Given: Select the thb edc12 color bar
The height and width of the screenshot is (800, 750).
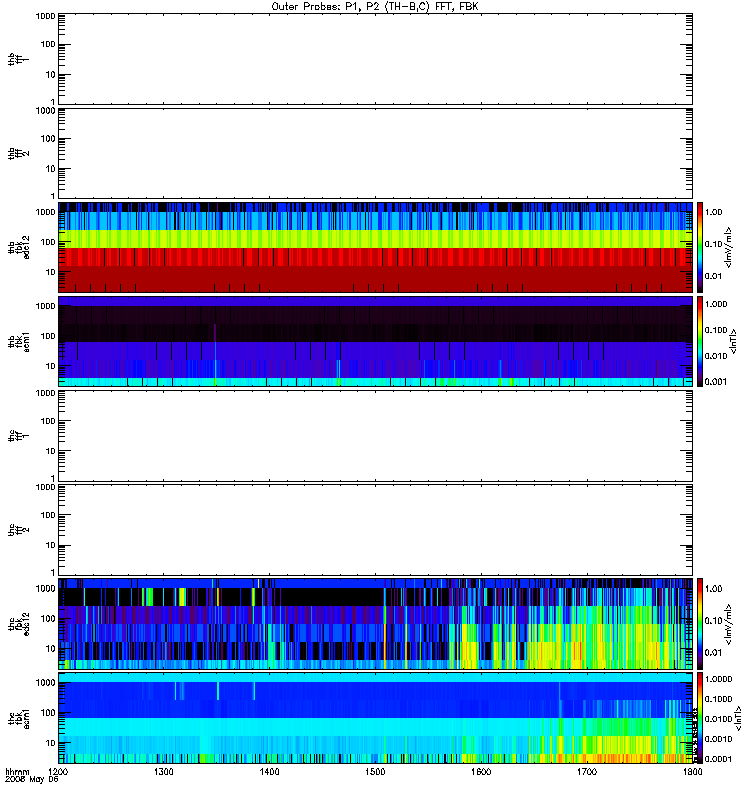Looking at the screenshot, I should [700, 247].
